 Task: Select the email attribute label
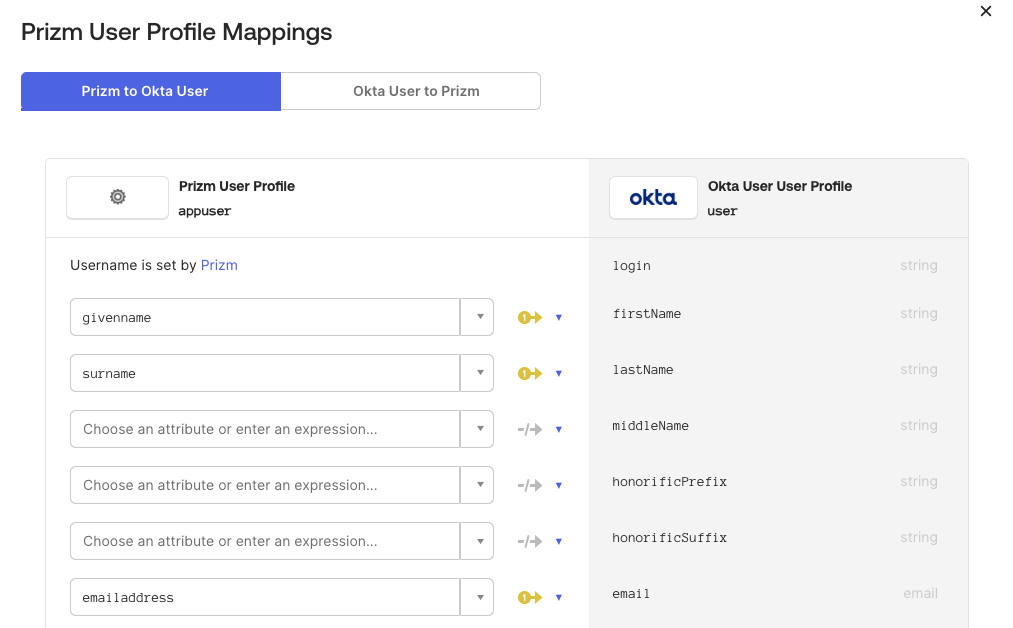click(631, 594)
